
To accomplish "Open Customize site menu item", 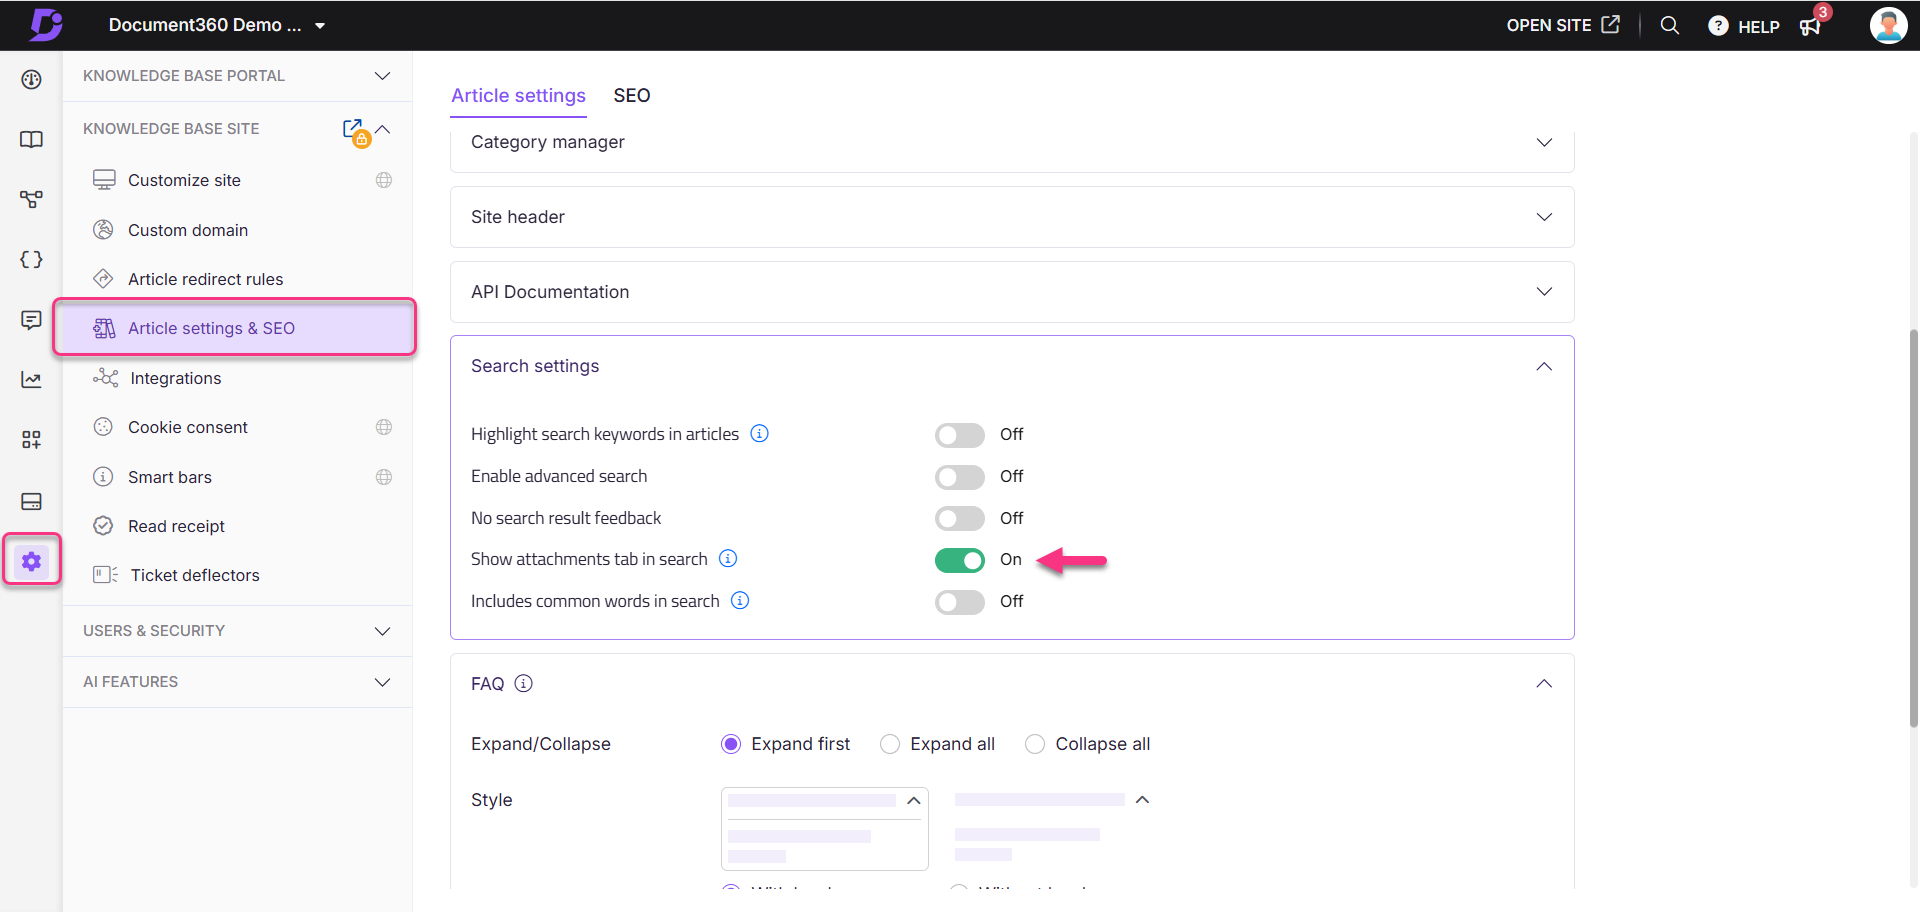I will [x=237, y=180].
